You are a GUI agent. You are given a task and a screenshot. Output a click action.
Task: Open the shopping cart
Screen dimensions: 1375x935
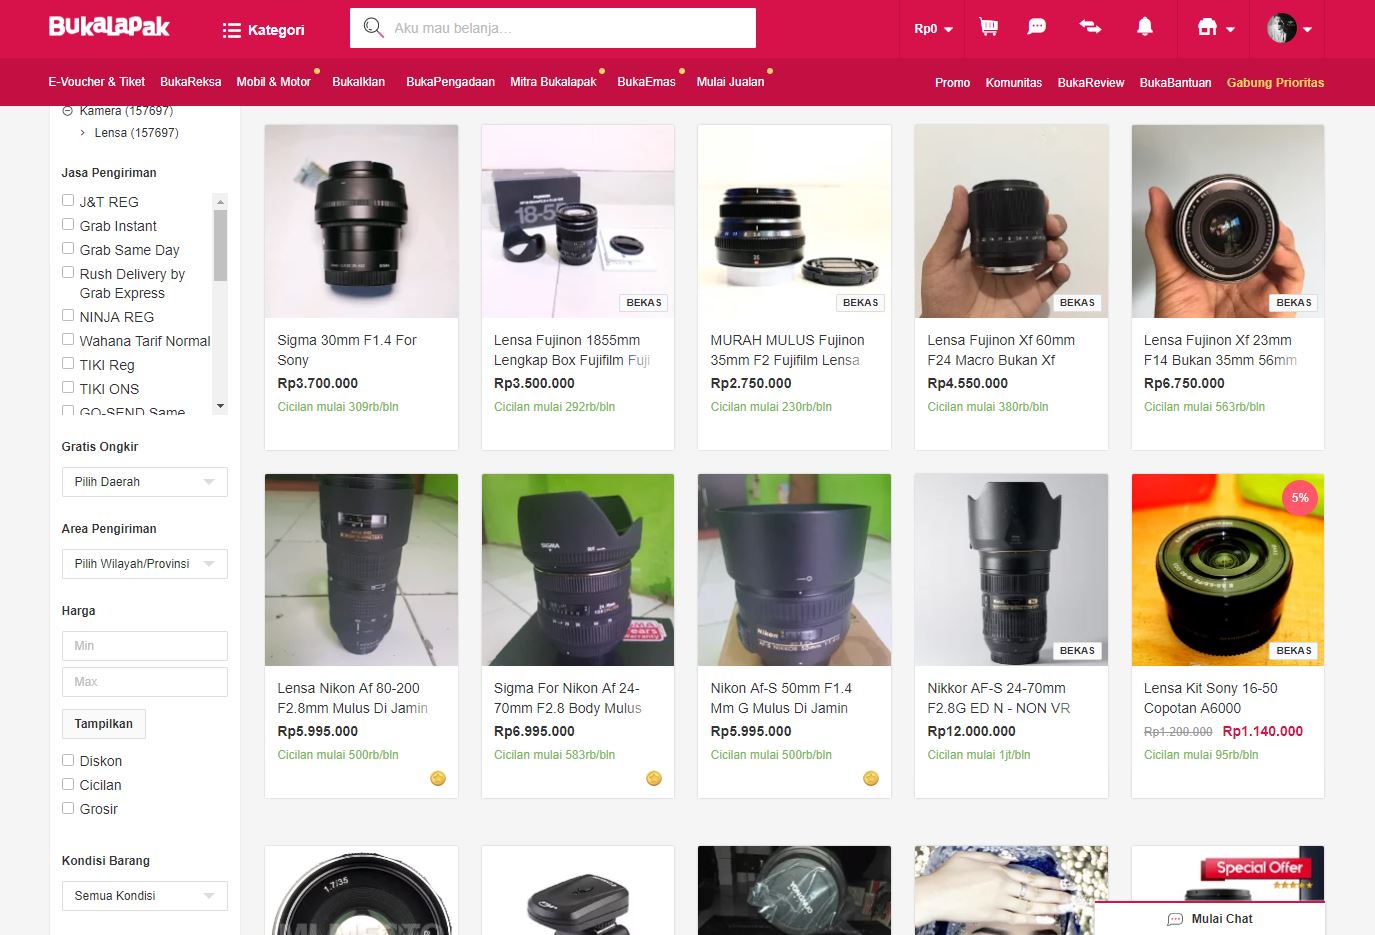pyautogui.click(x=988, y=27)
